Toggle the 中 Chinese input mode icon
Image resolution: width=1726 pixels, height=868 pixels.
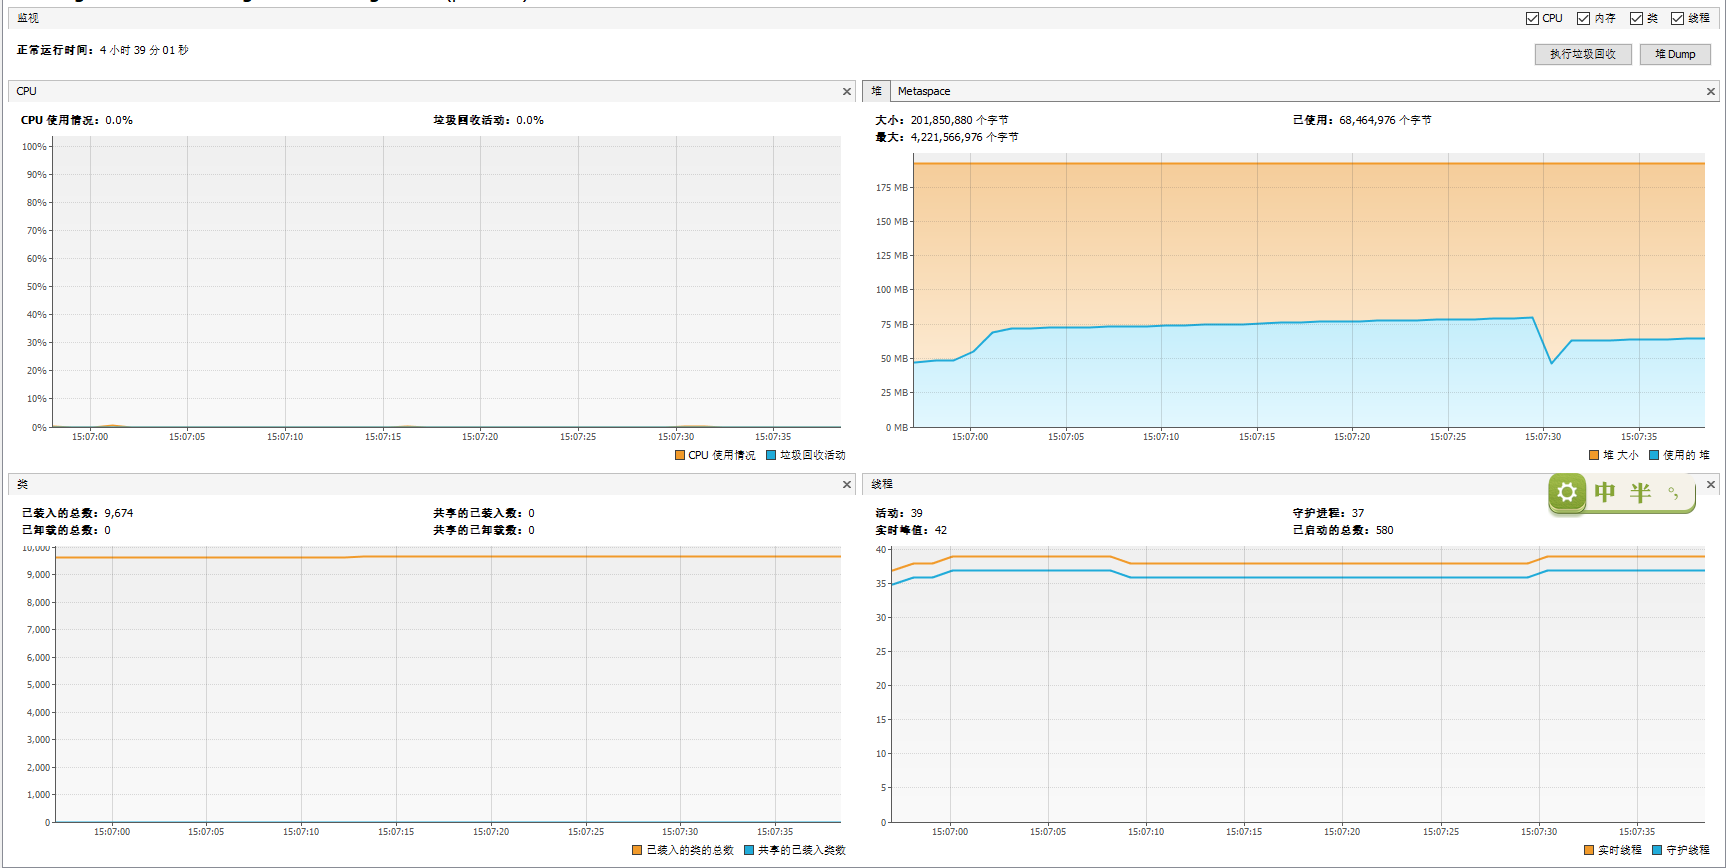click(1605, 492)
